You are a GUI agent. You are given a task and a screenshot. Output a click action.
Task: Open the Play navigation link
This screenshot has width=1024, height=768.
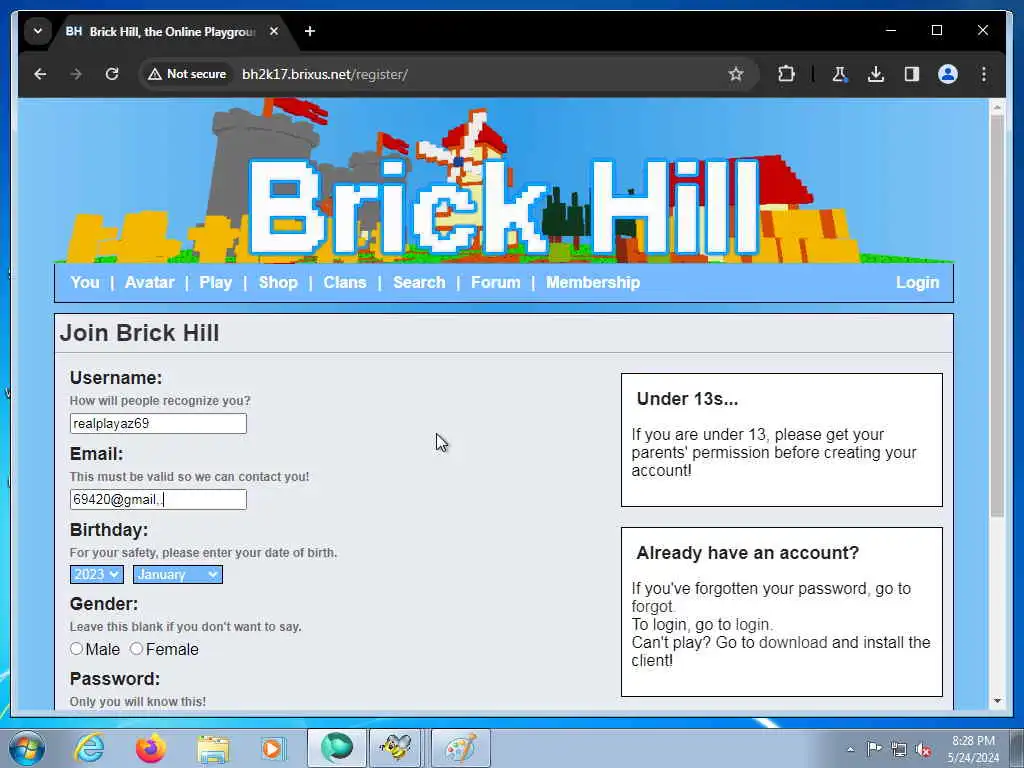[216, 283]
